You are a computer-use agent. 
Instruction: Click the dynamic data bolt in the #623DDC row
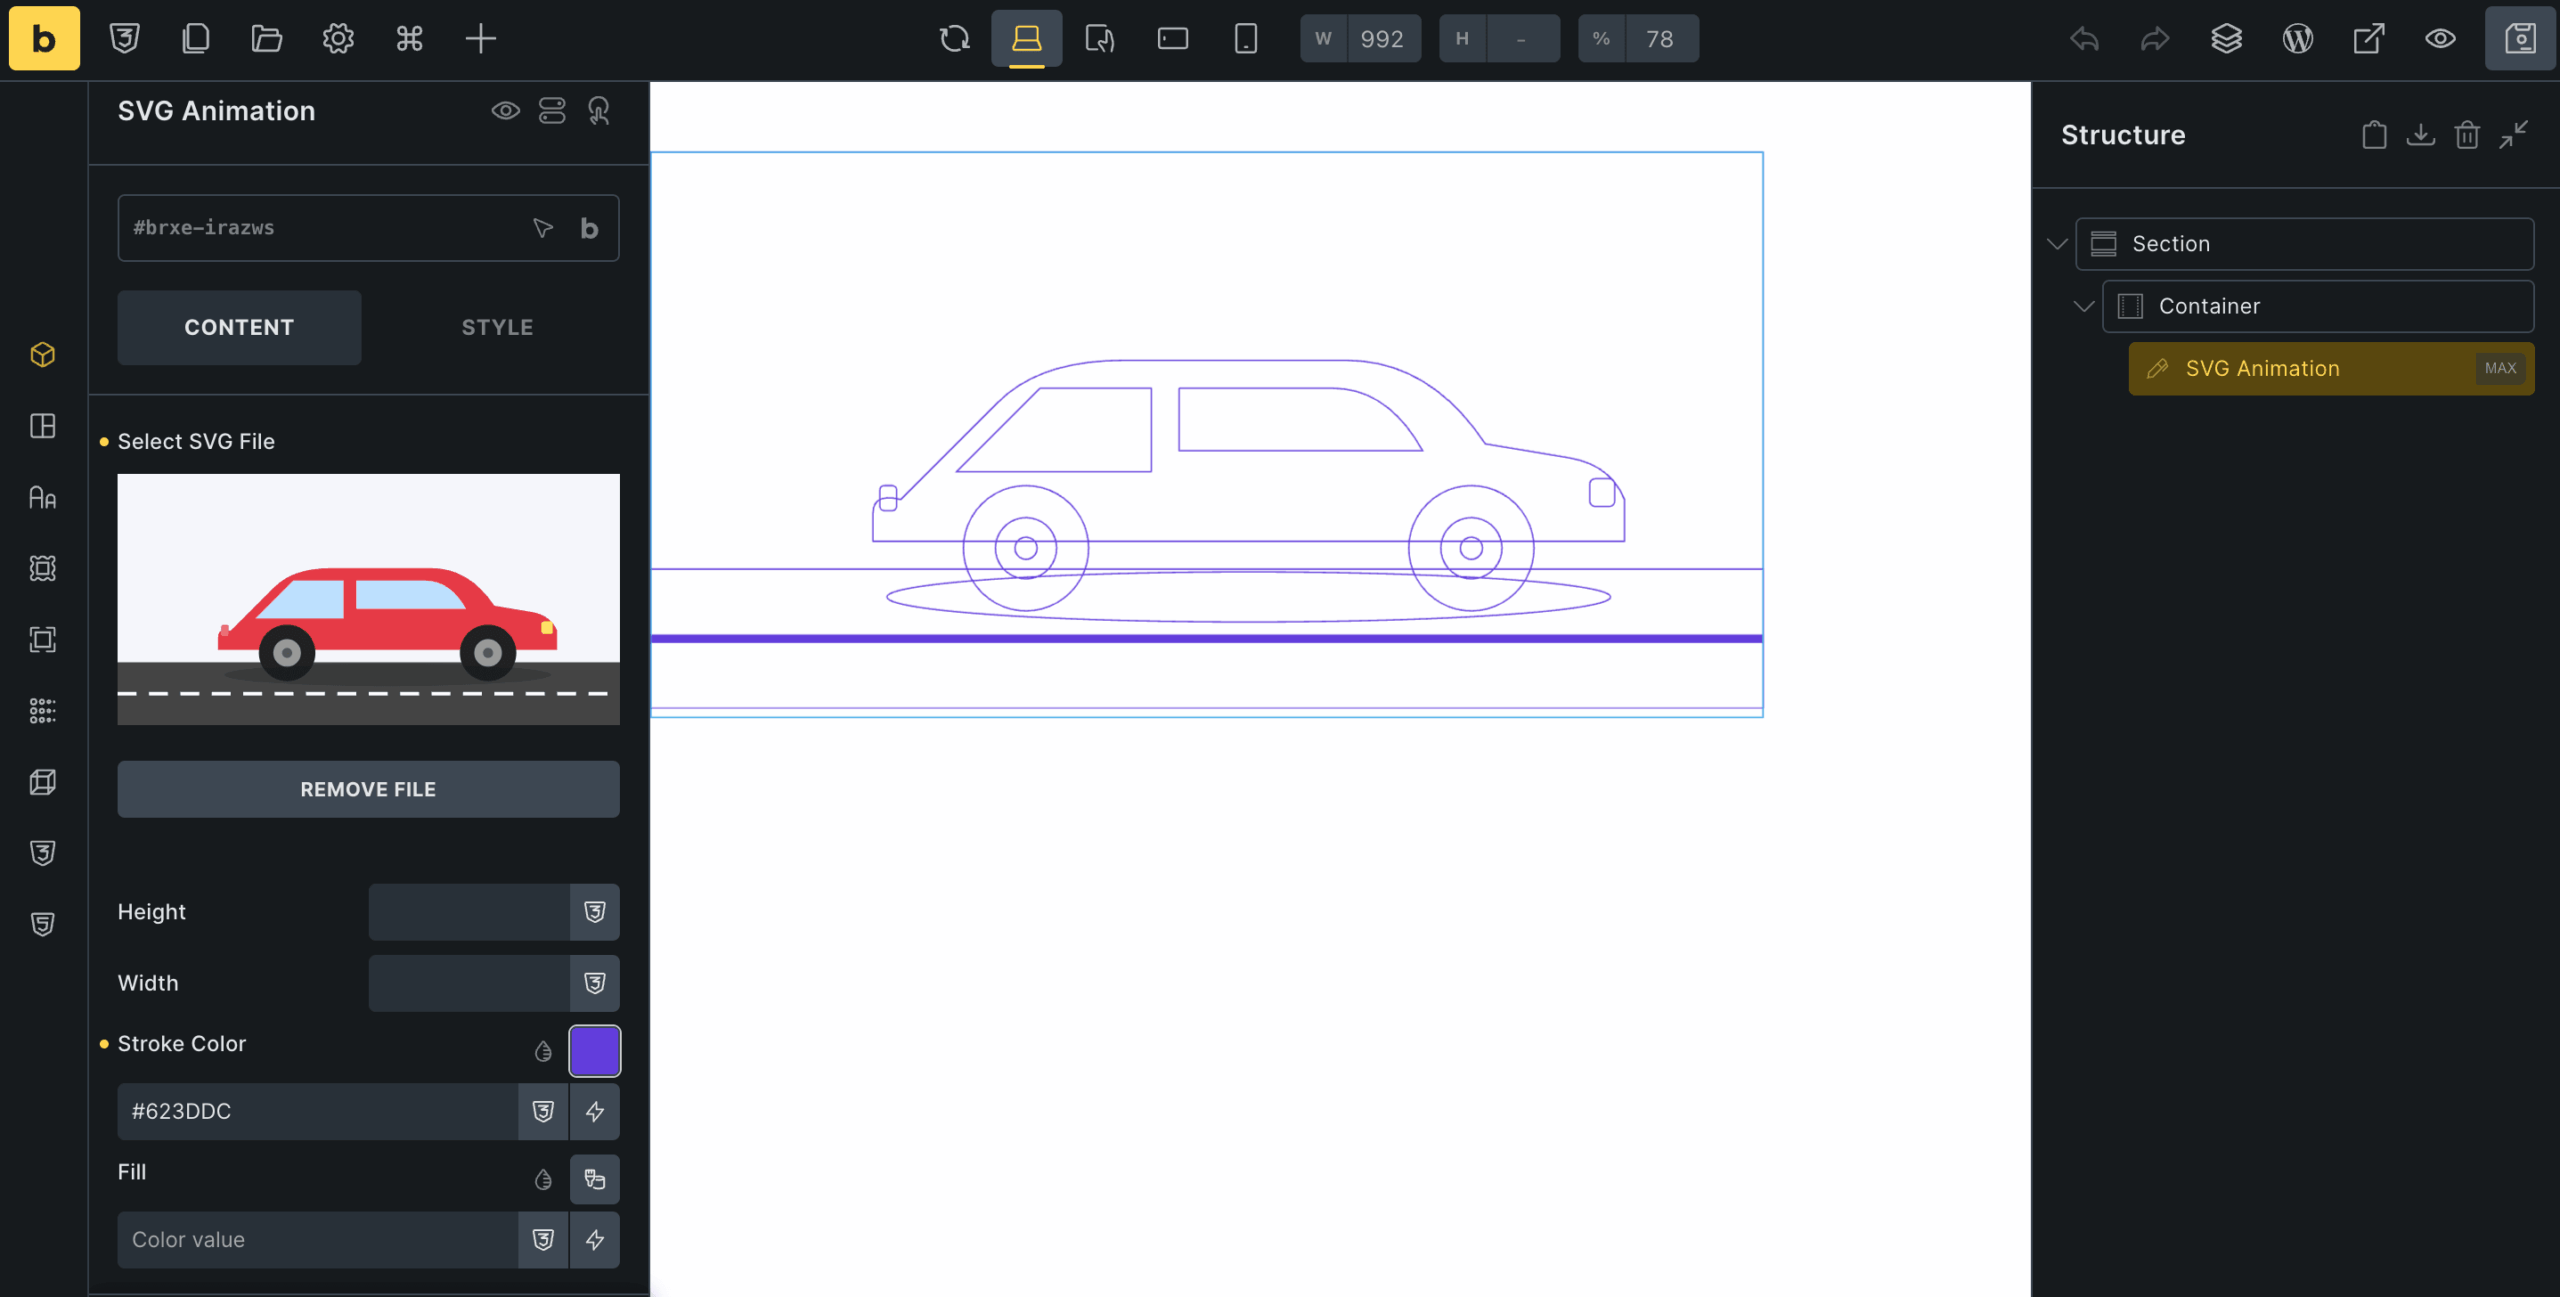point(595,1111)
